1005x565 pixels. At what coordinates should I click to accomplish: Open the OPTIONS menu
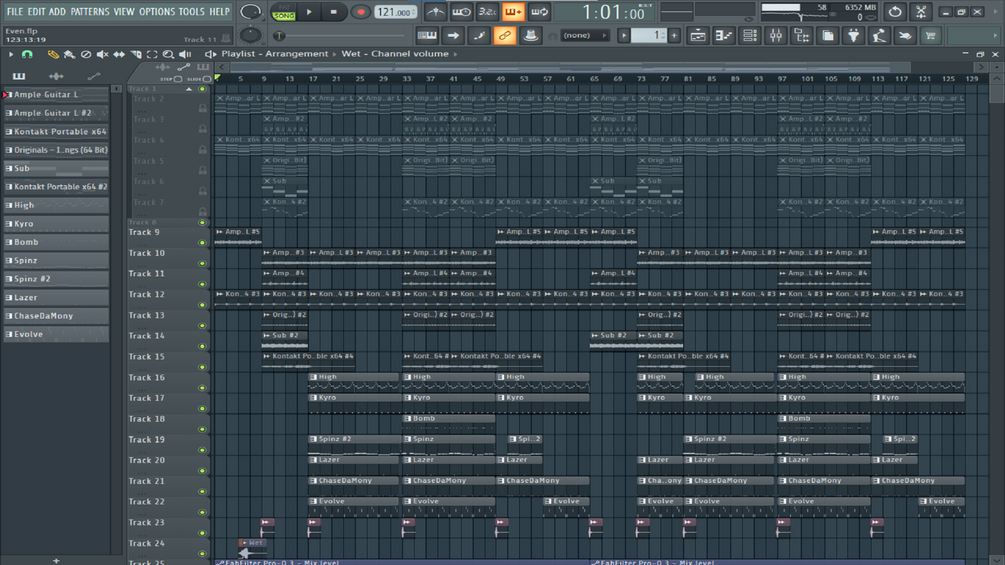[157, 12]
